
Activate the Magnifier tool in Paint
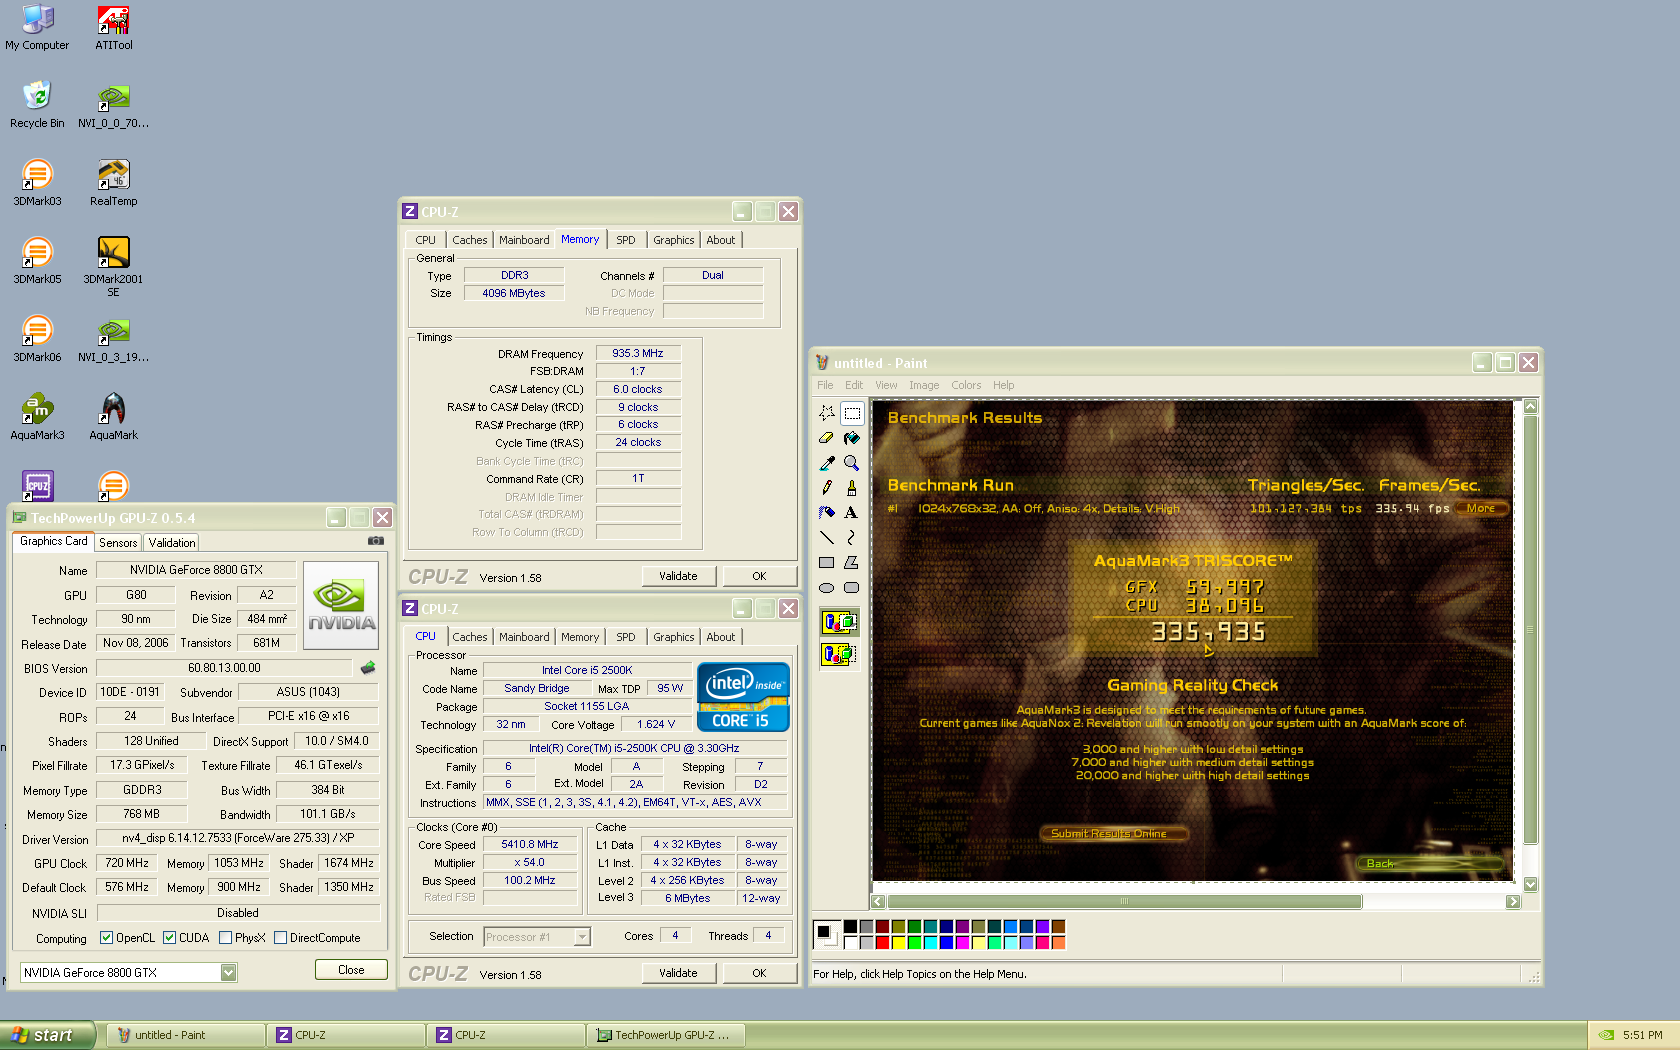pos(852,463)
